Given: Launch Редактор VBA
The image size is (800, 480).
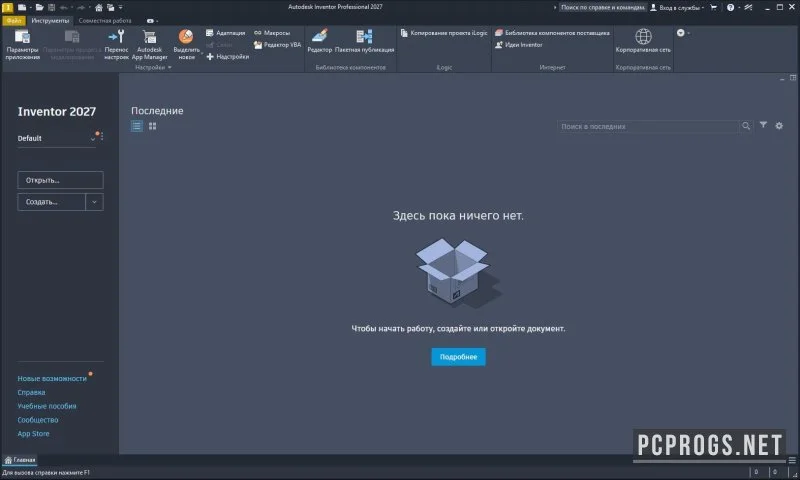Looking at the screenshot, I should (278, 45).
